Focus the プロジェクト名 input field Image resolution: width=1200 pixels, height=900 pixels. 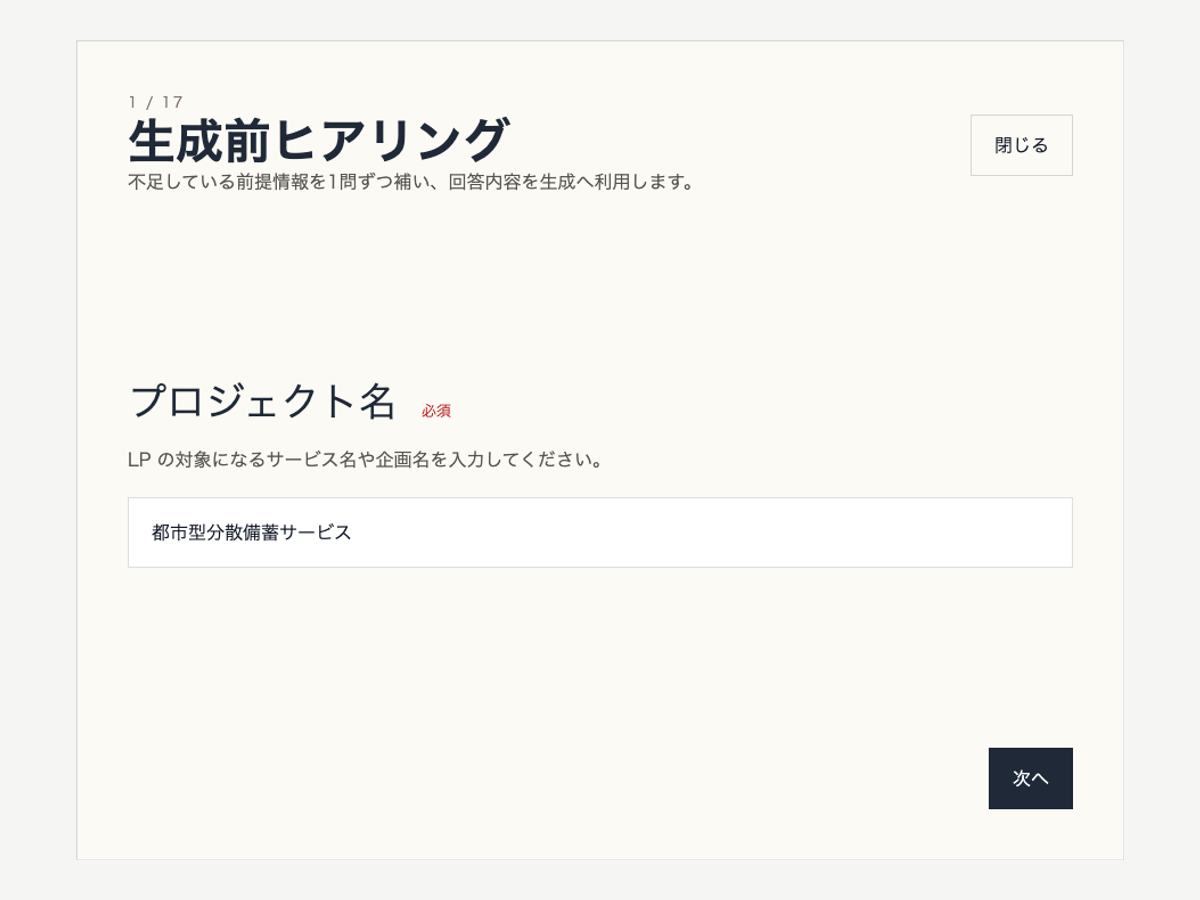pos(600,532)
